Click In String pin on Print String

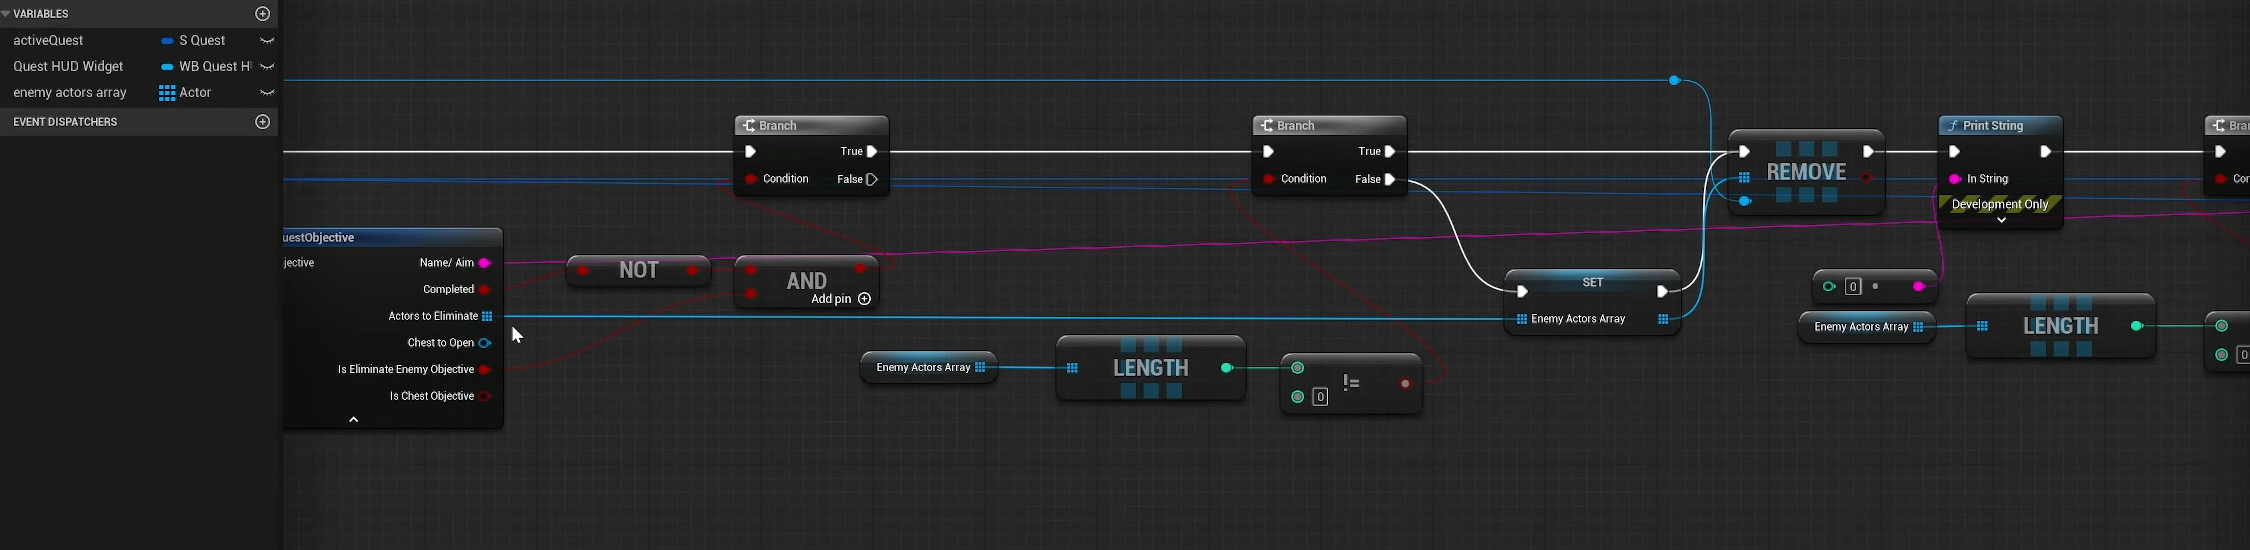(1955, 179)
